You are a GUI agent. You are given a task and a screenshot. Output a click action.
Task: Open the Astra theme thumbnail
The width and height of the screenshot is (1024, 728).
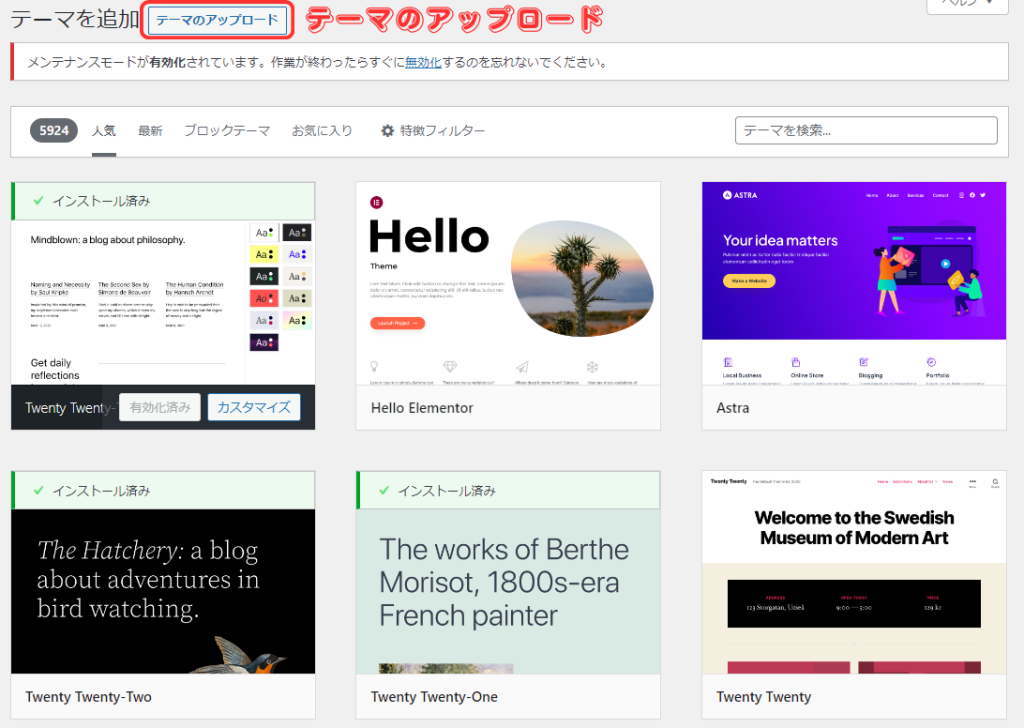point(854,283)
